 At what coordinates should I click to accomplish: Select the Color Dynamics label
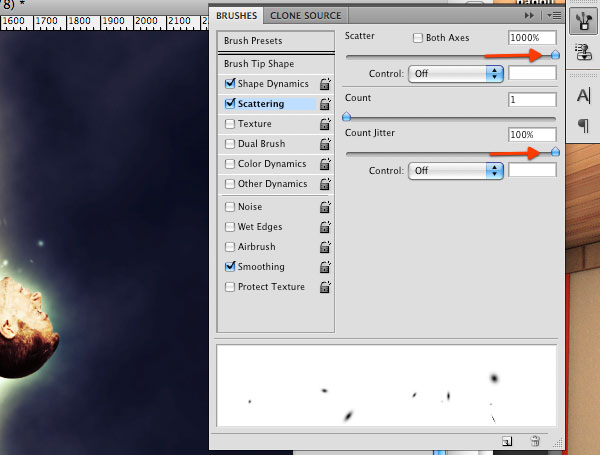[272, 164]
